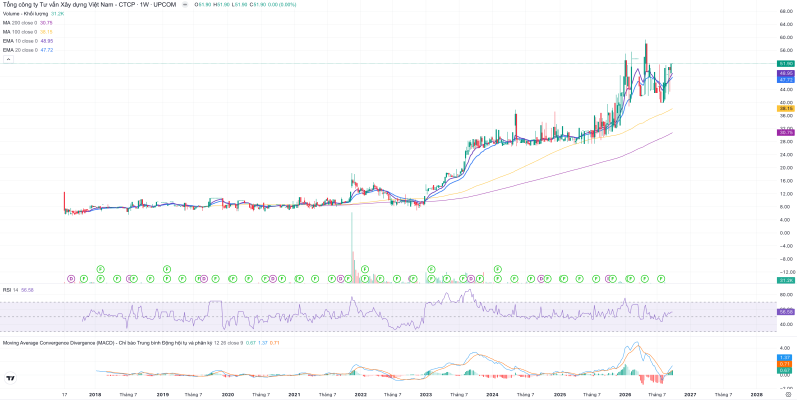Click the upper green earnings marker near 2019

(166, 268)
